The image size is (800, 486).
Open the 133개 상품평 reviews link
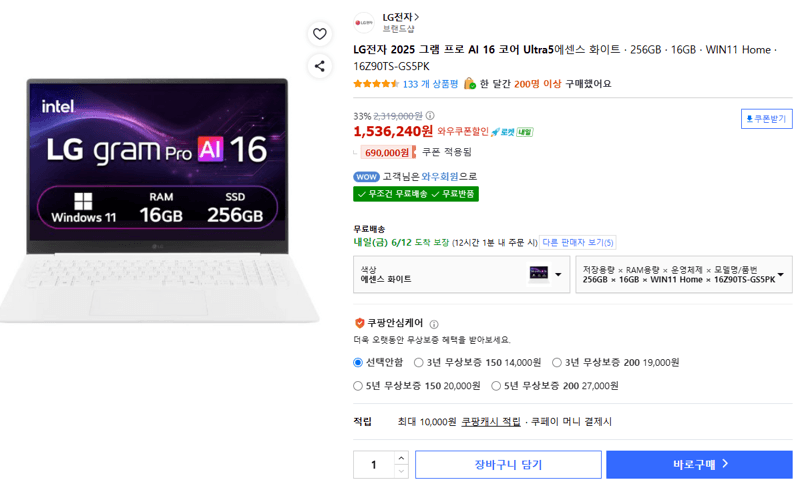[x=430, y=84]
